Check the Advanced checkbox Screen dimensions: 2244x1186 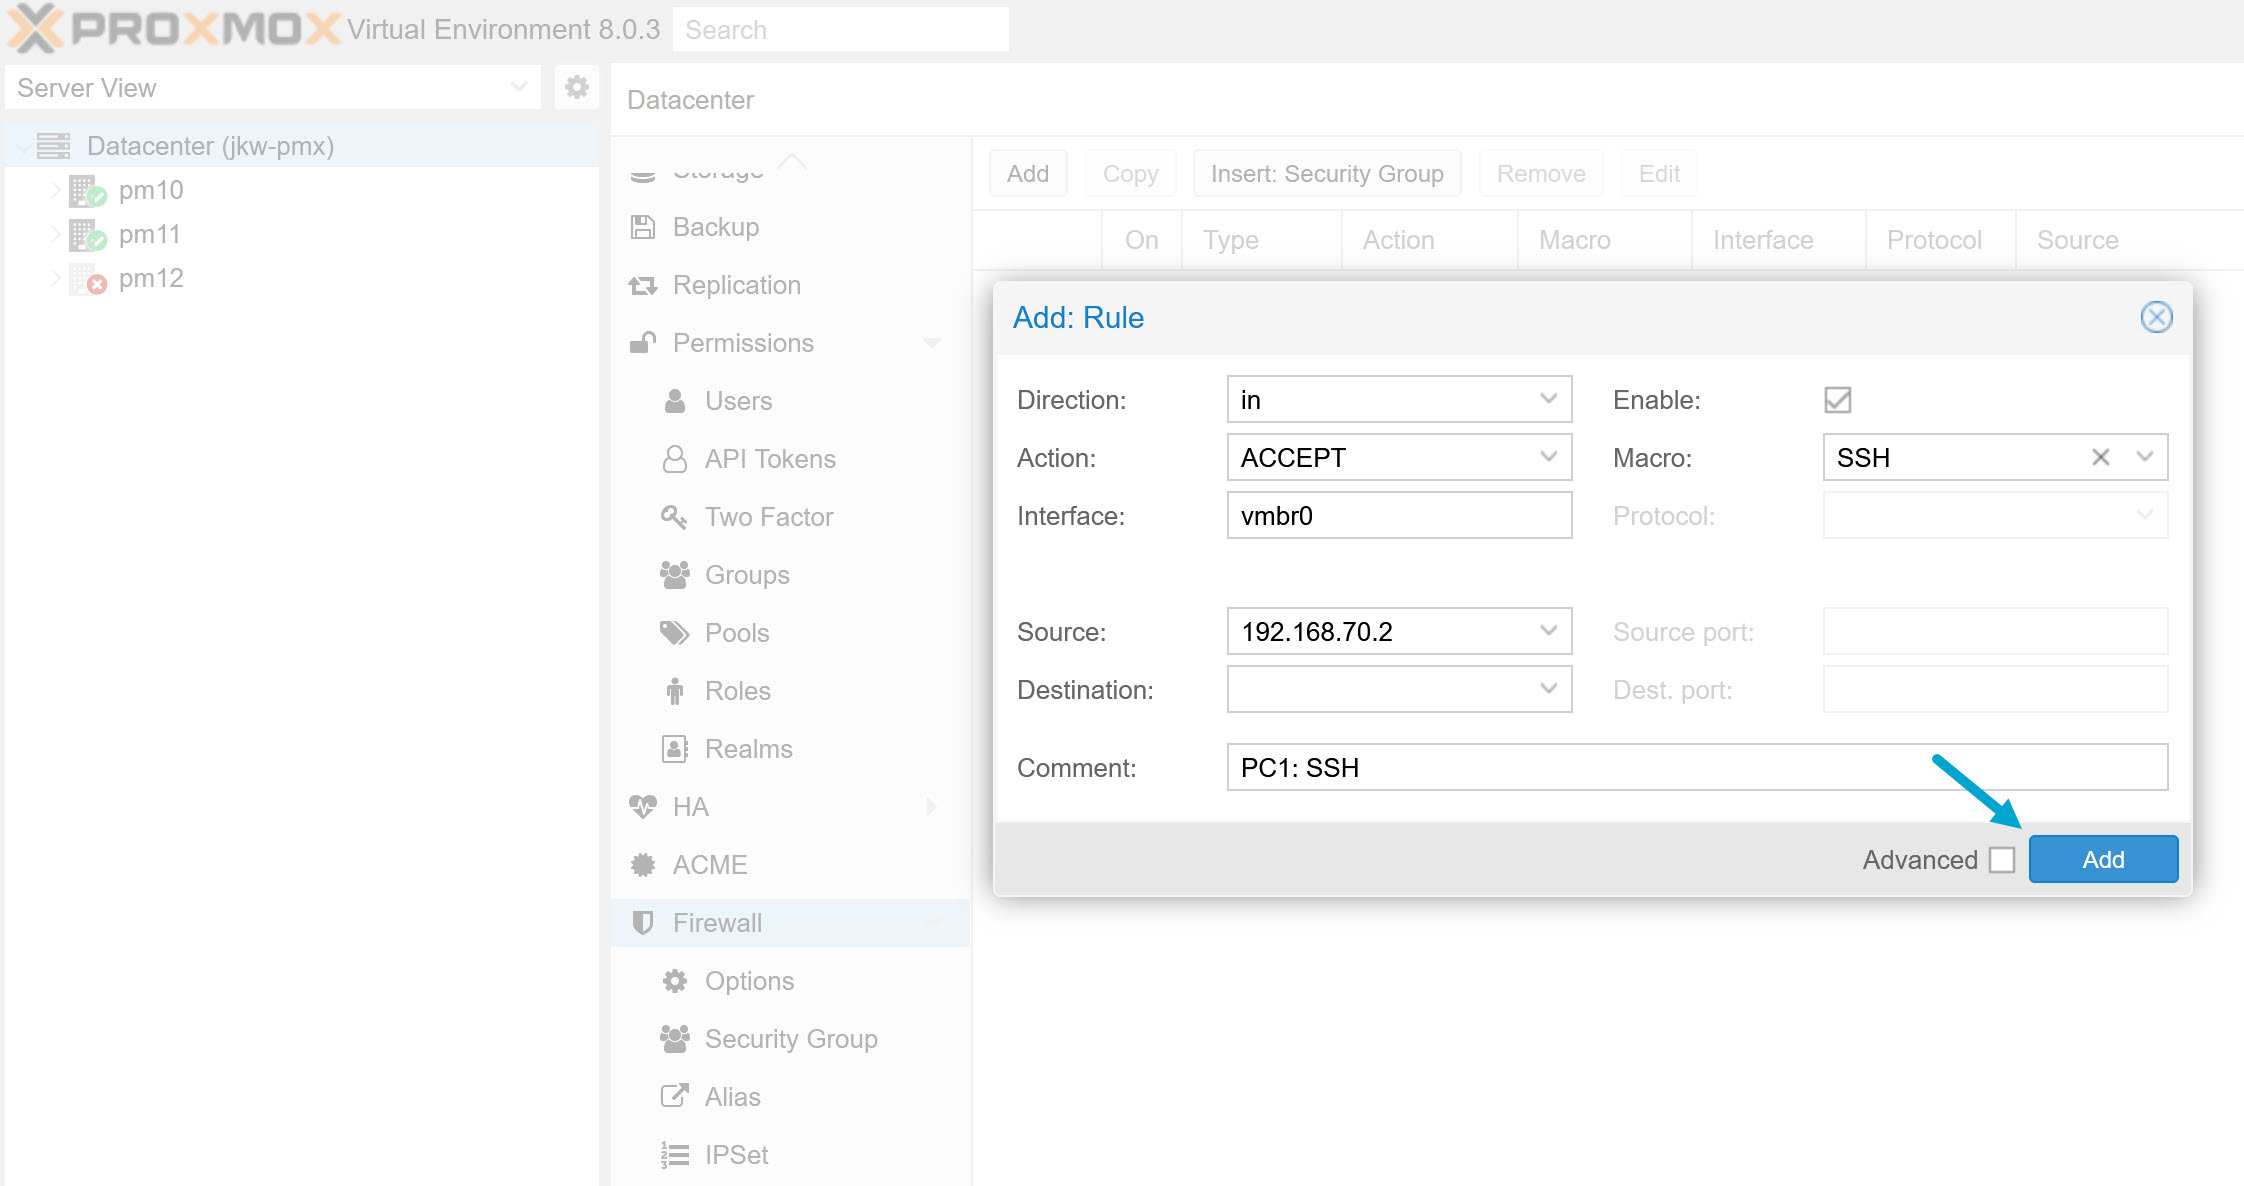click(x=2003, y=859)
